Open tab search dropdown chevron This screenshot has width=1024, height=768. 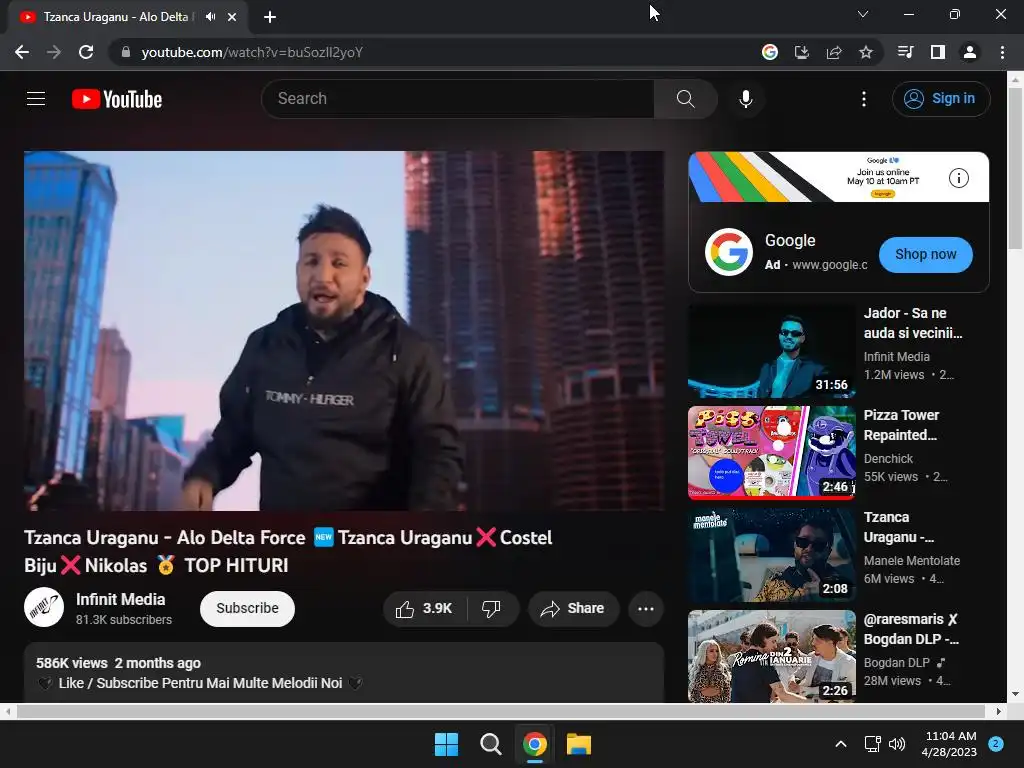coord(863,14)
